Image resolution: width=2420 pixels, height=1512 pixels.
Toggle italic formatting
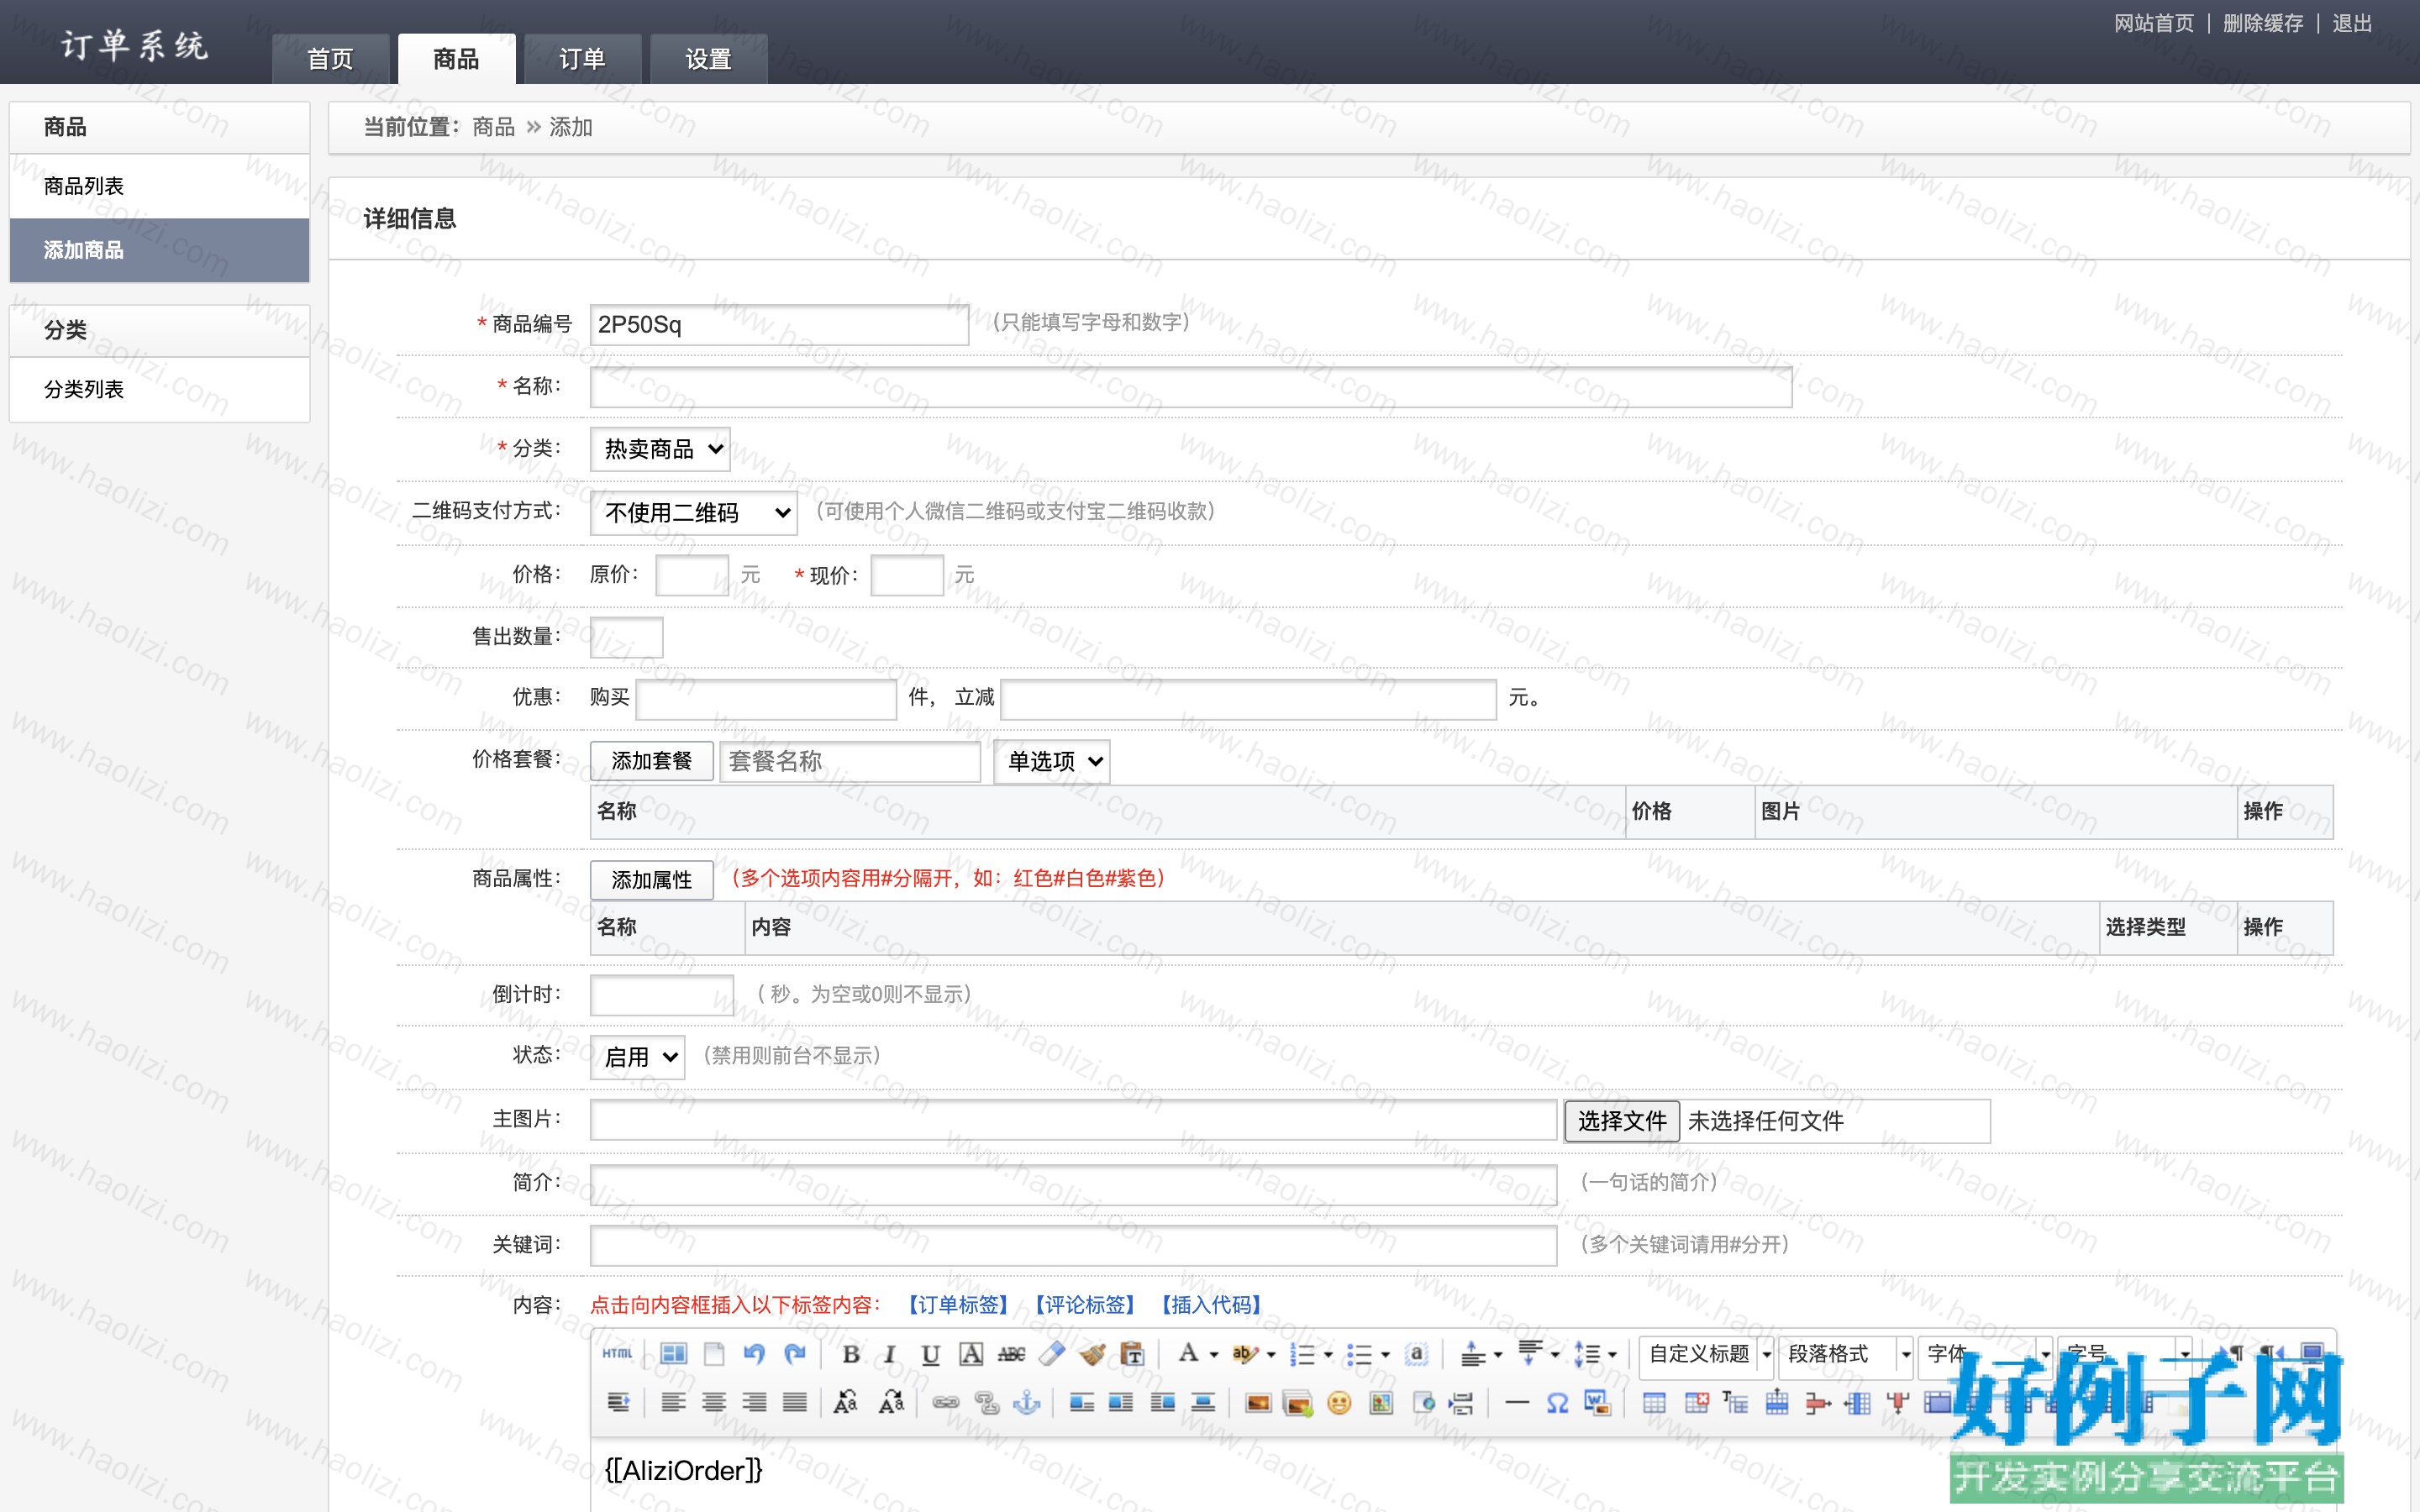click(889, 1354)
